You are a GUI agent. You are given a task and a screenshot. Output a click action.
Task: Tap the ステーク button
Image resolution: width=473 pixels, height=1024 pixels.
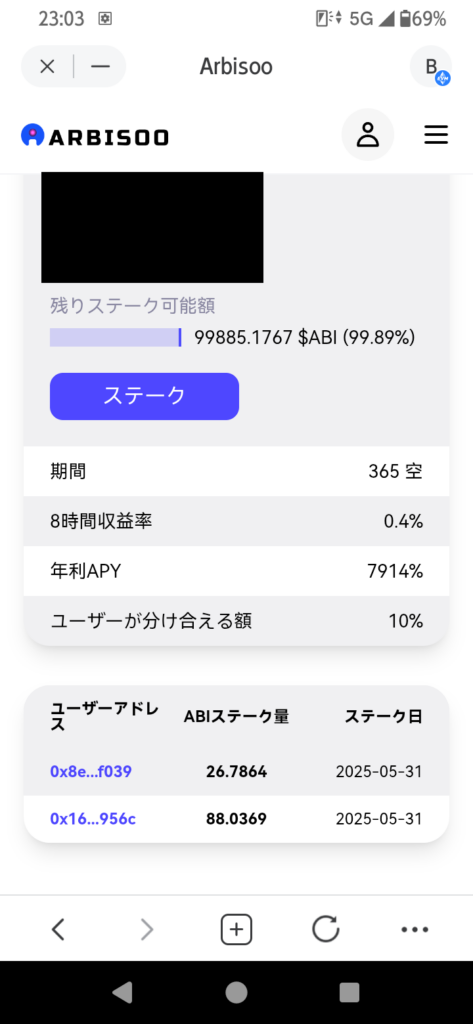click(x=144, y=396)
